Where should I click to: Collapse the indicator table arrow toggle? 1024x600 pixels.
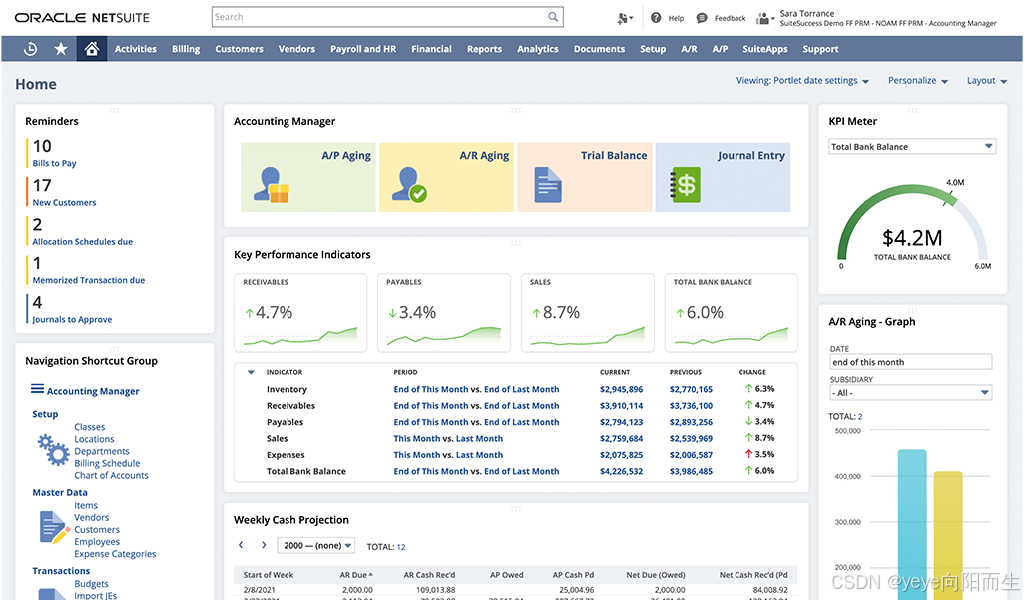point(251,372)
